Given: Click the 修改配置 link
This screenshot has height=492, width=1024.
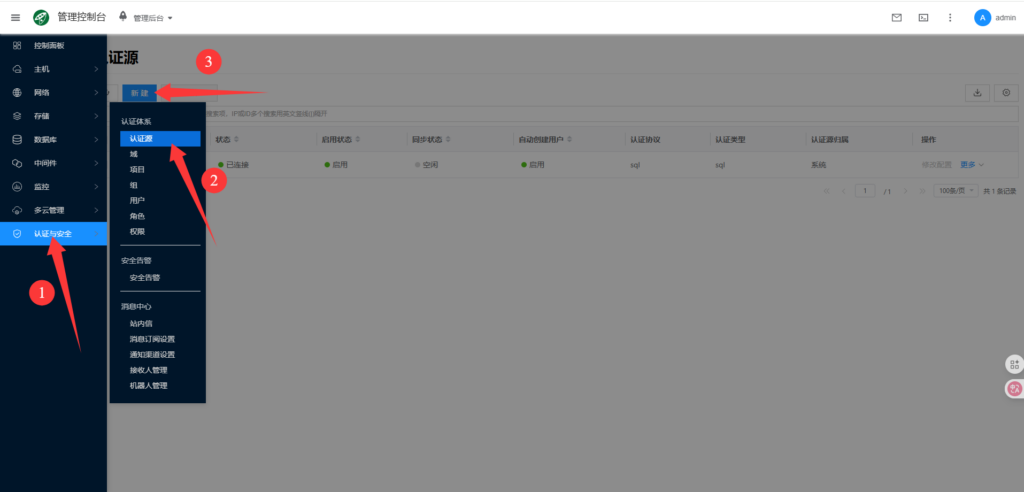Looking at the screenshot, I should (x=937, y=164).
